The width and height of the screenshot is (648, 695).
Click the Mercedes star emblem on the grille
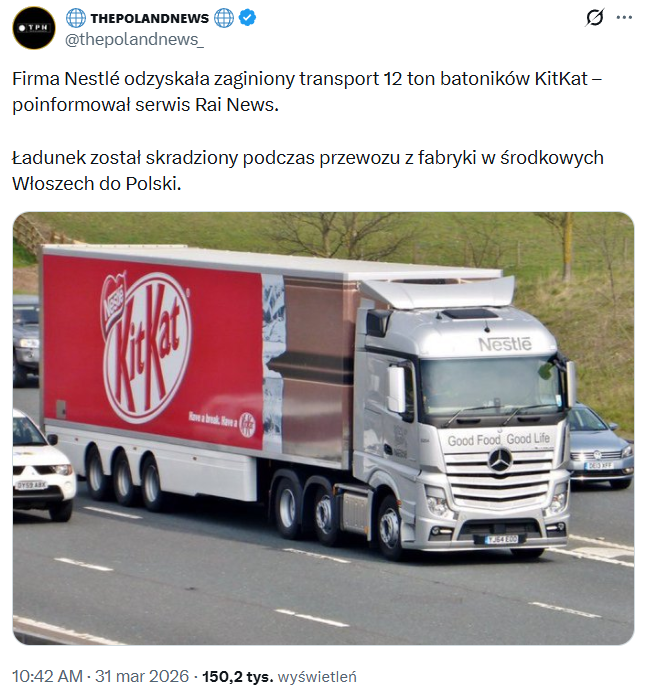tap(500, 460)
